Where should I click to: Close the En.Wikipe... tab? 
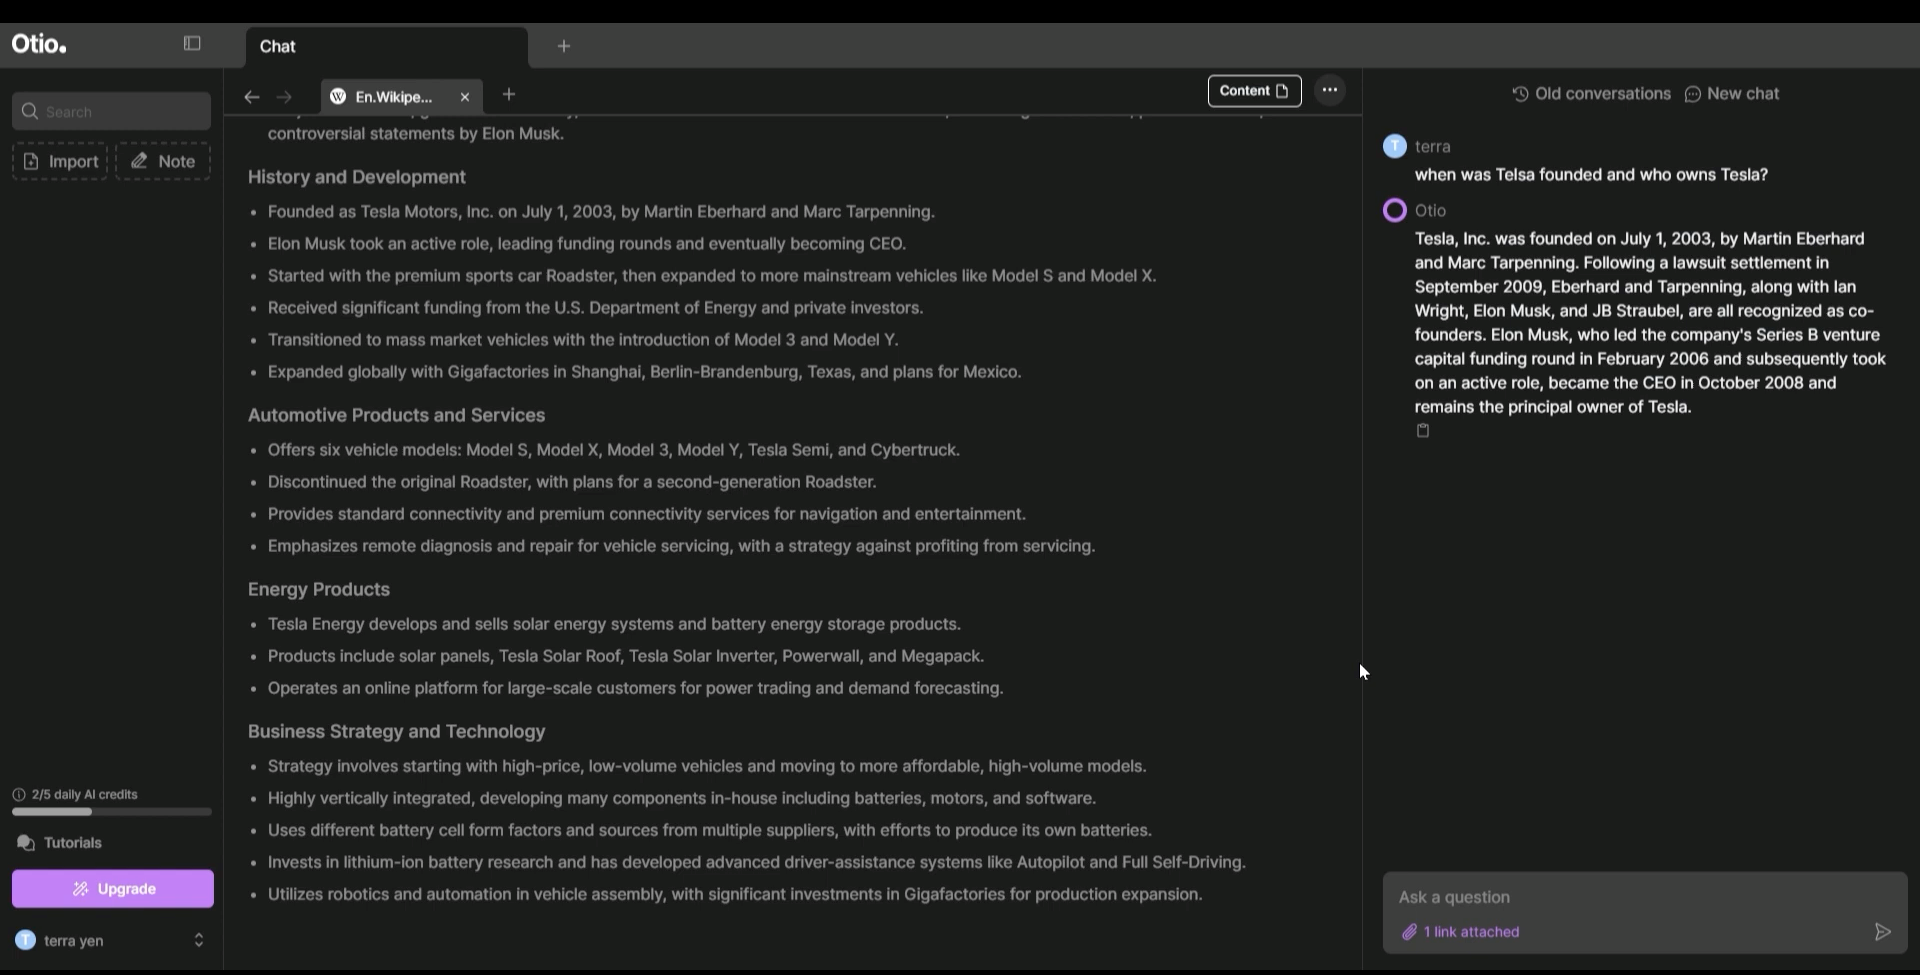point(465,97)
